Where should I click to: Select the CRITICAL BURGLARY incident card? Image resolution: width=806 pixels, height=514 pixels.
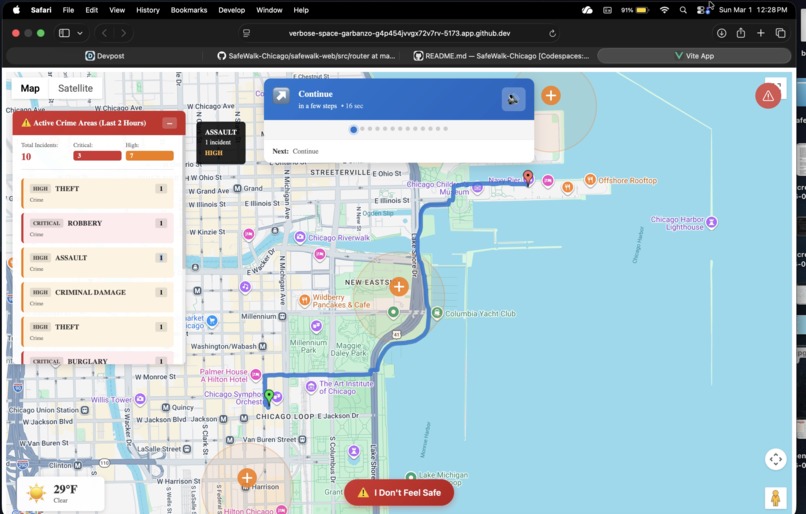point(98,358)
